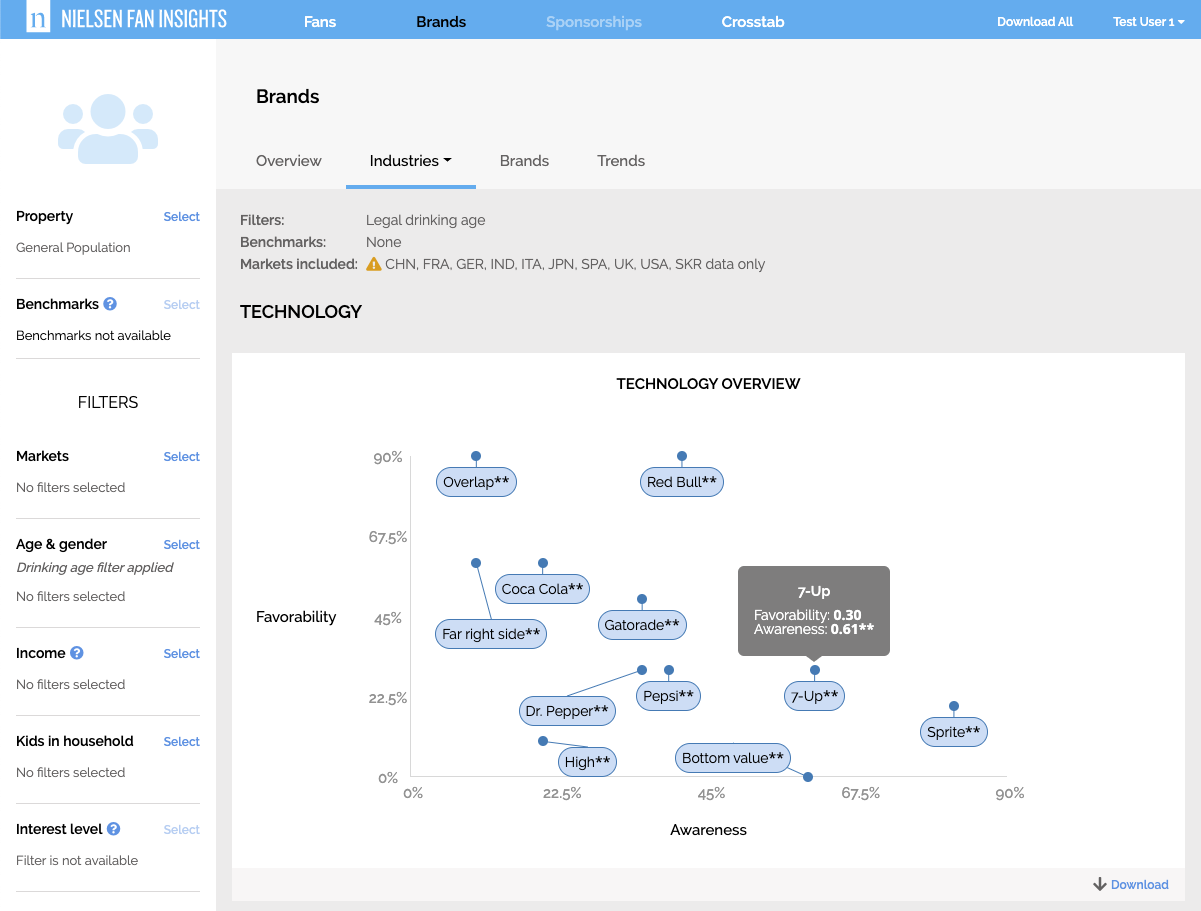The width and height of the screenshot is (1201, 911).
Task: Click the warning triangle beside markets included
Action: click(x=373, y=264)
